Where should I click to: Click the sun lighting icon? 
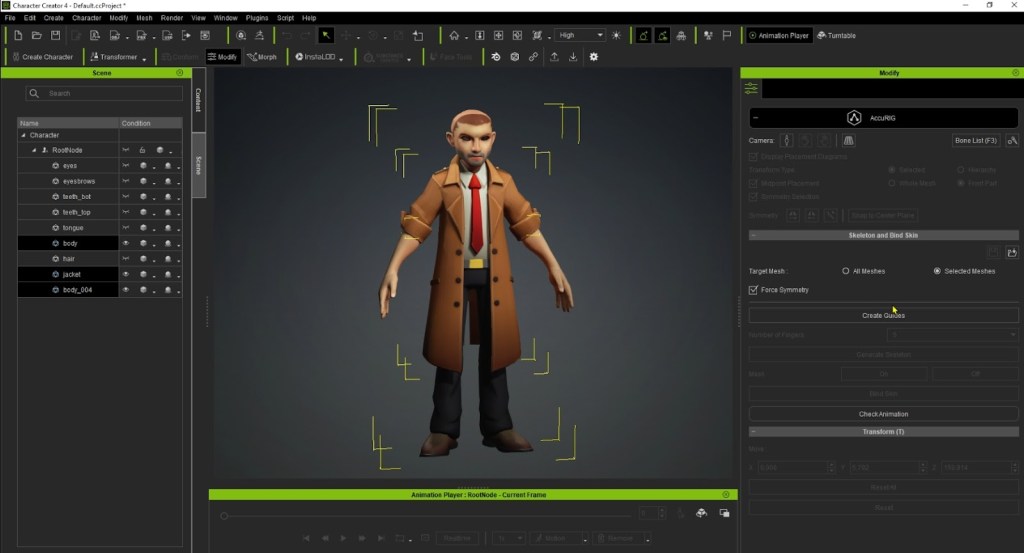616,35
